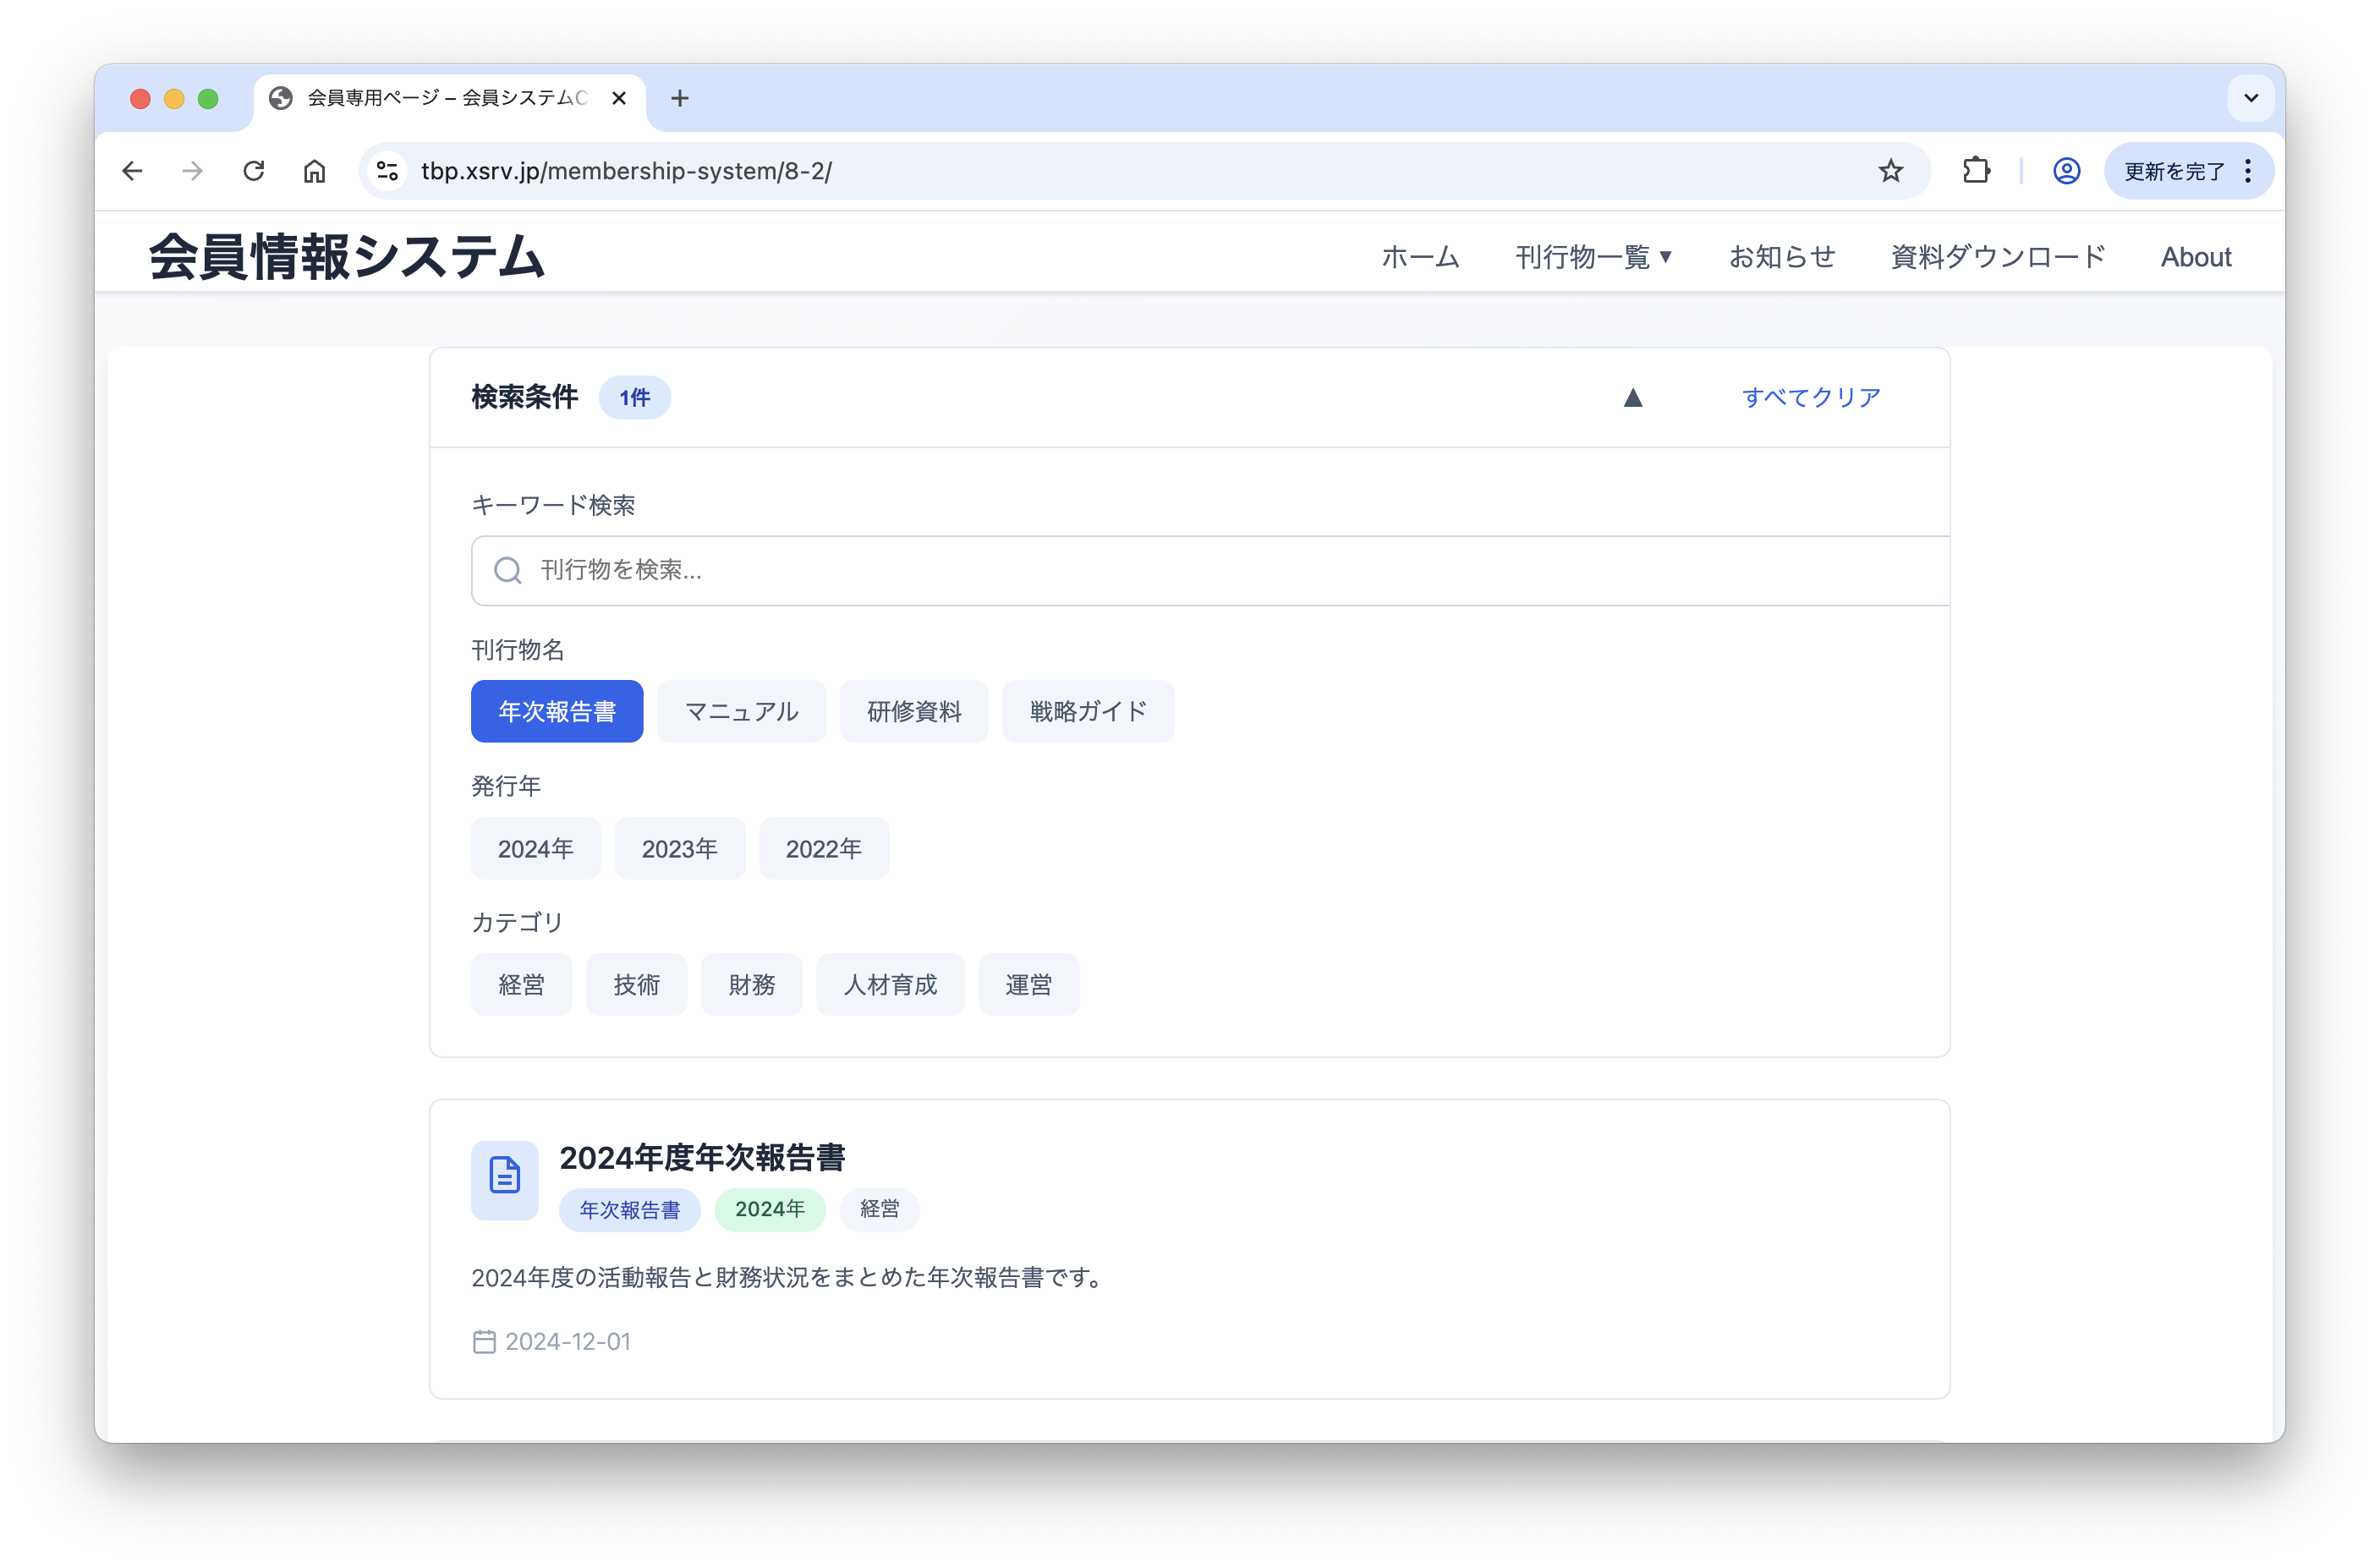The width and height of the screenshot is (2380, 1568).
Task: Click inside the 刊行物を検索 input field
Action: click(900, 570)
